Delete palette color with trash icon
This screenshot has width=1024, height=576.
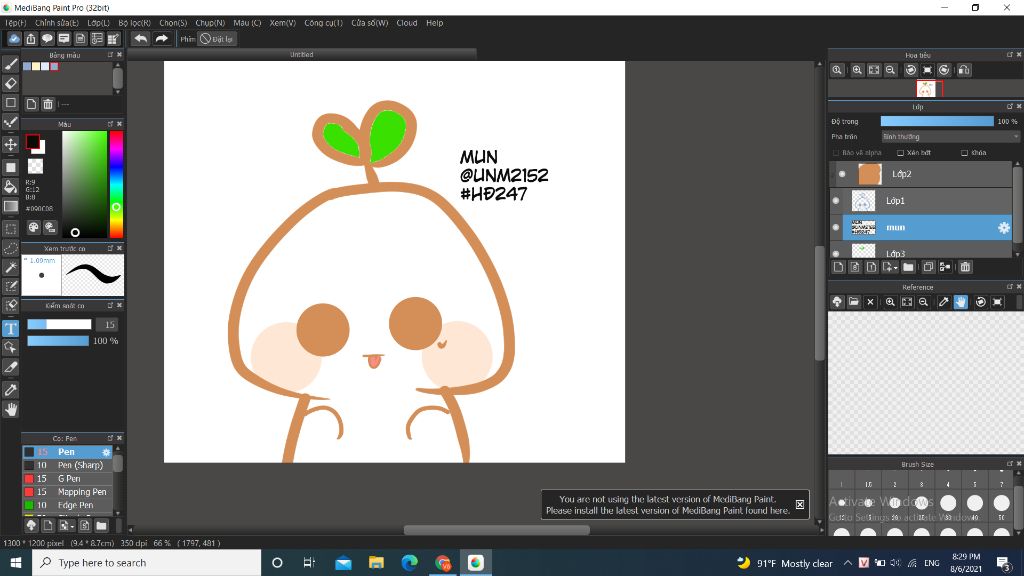(48, 104)
